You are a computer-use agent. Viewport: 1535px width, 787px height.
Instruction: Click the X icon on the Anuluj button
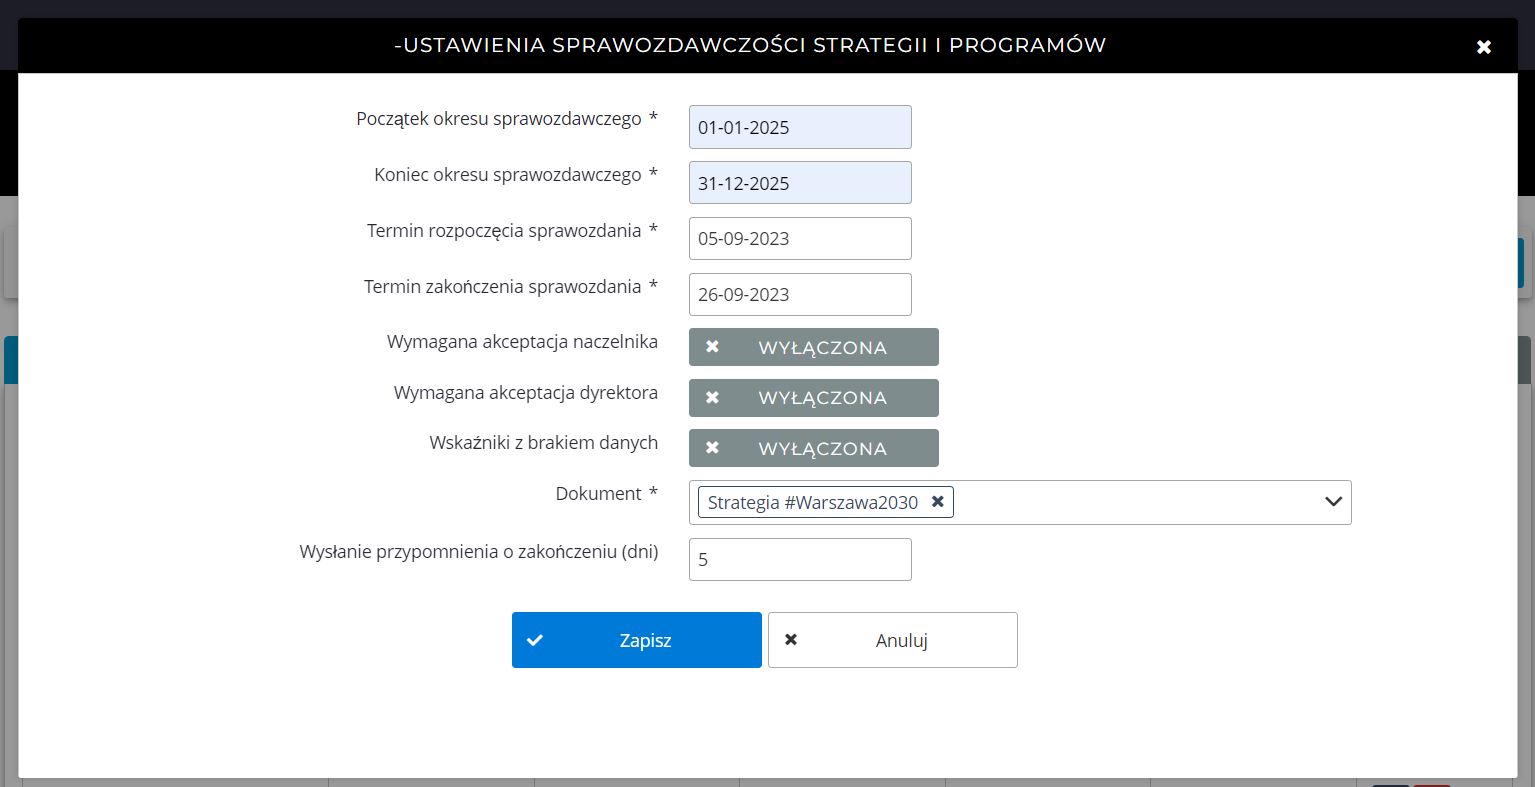pos(791,640)
